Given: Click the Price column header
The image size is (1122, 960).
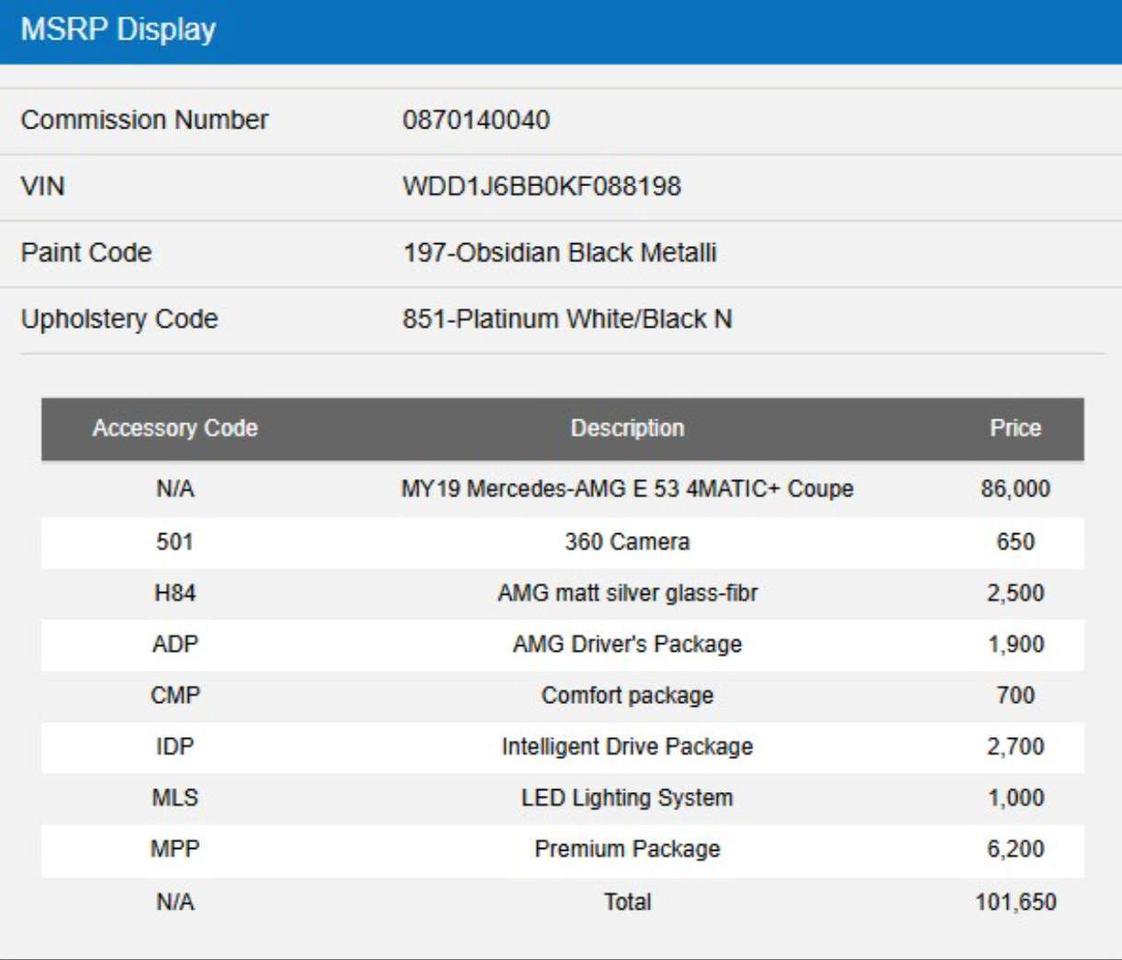Looking at the screenshot, I should click(x=1015, y=428).
